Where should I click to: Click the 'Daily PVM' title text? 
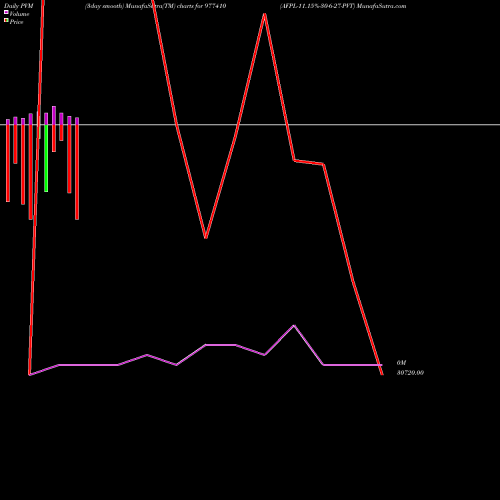coord(19,6)
